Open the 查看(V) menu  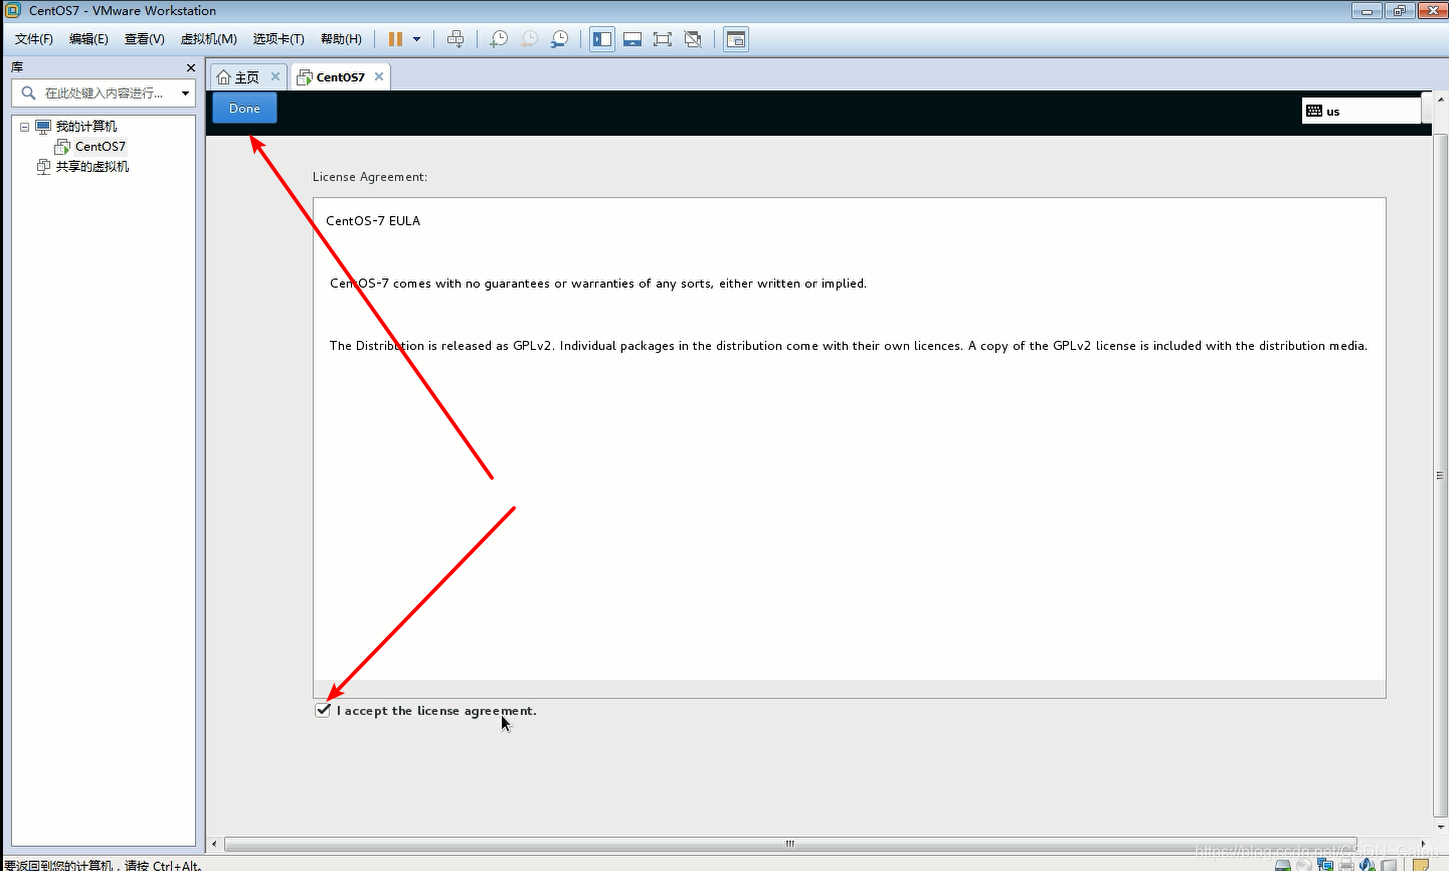point(144,39)
